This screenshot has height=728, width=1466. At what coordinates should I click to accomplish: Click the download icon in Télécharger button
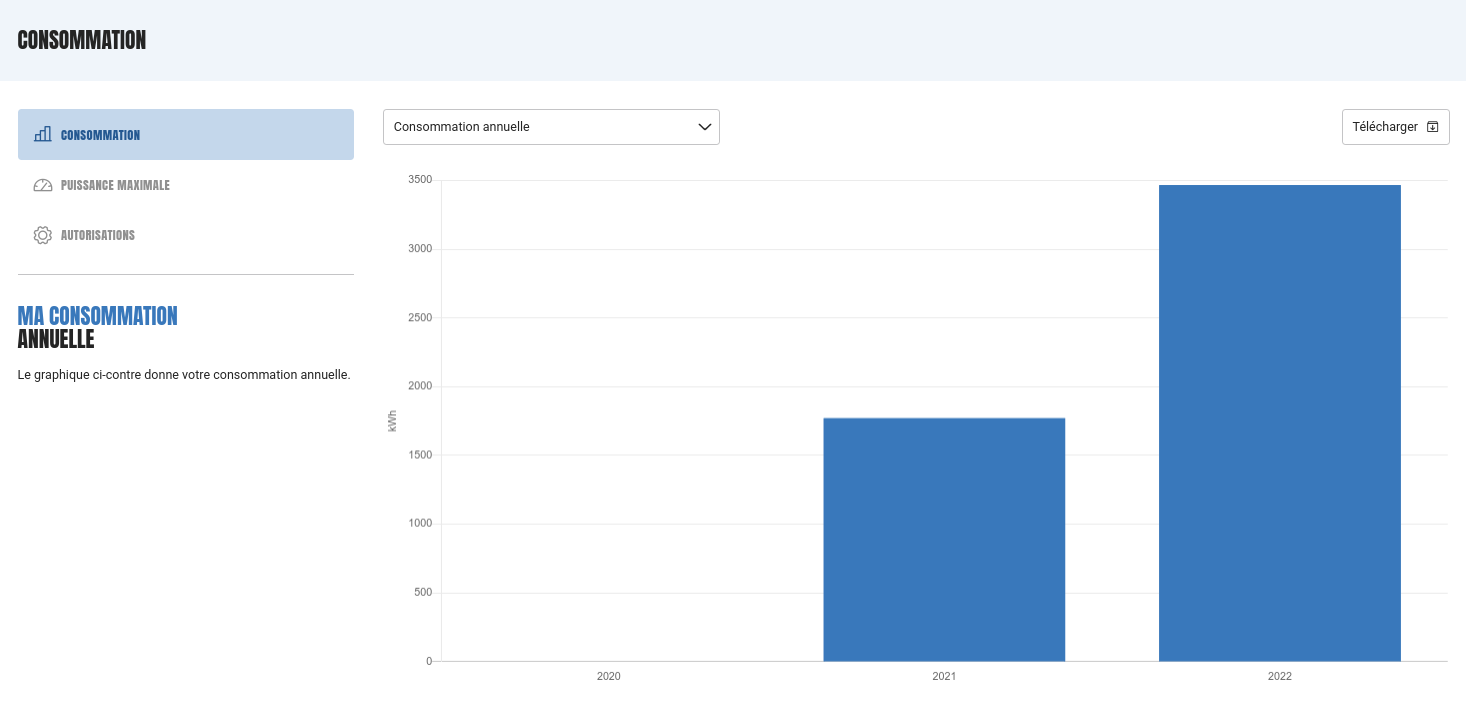click(1432, 127)
